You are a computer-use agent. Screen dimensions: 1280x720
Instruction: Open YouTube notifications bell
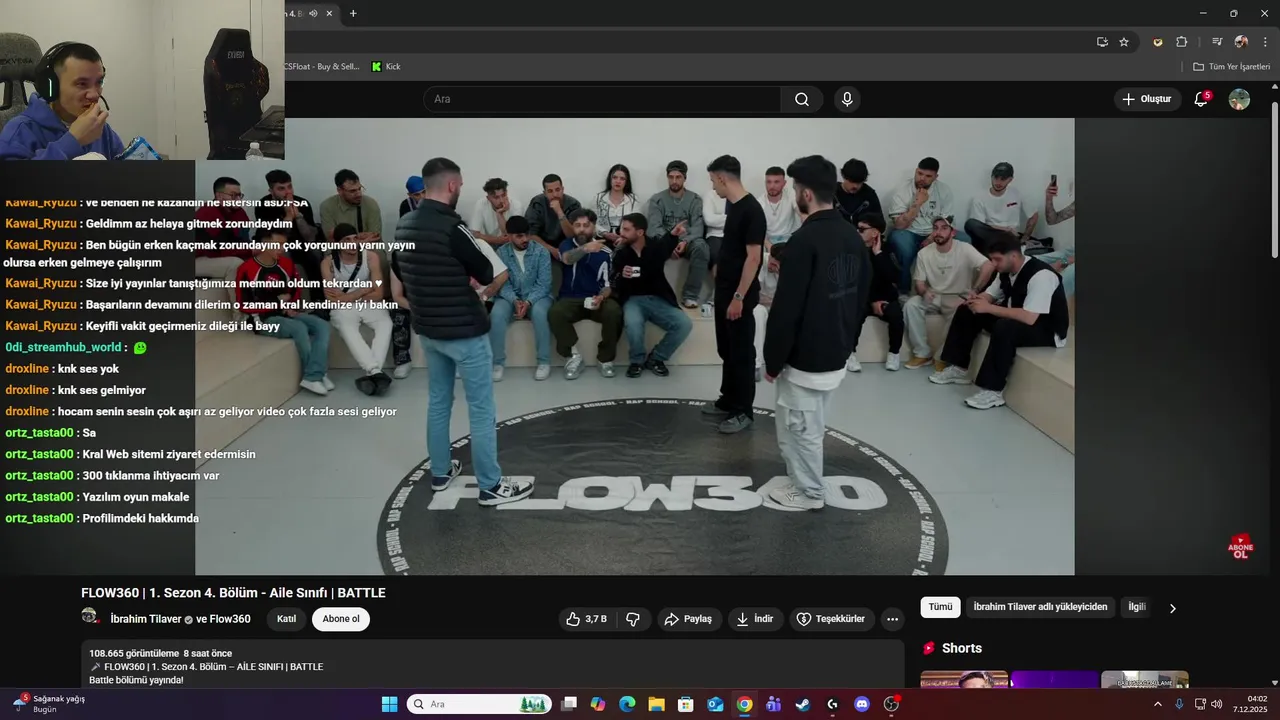tap(1201, 99)
